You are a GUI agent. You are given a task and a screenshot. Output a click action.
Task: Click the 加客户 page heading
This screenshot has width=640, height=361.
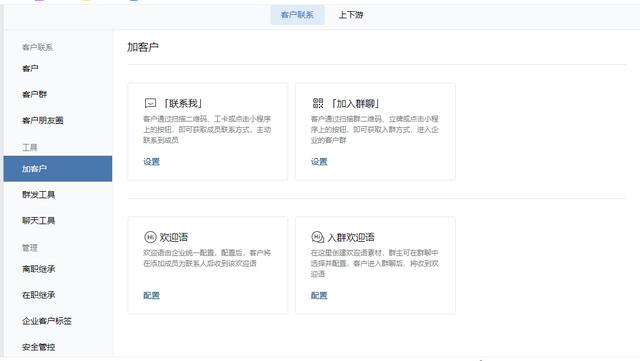click(x=143, y=47)
